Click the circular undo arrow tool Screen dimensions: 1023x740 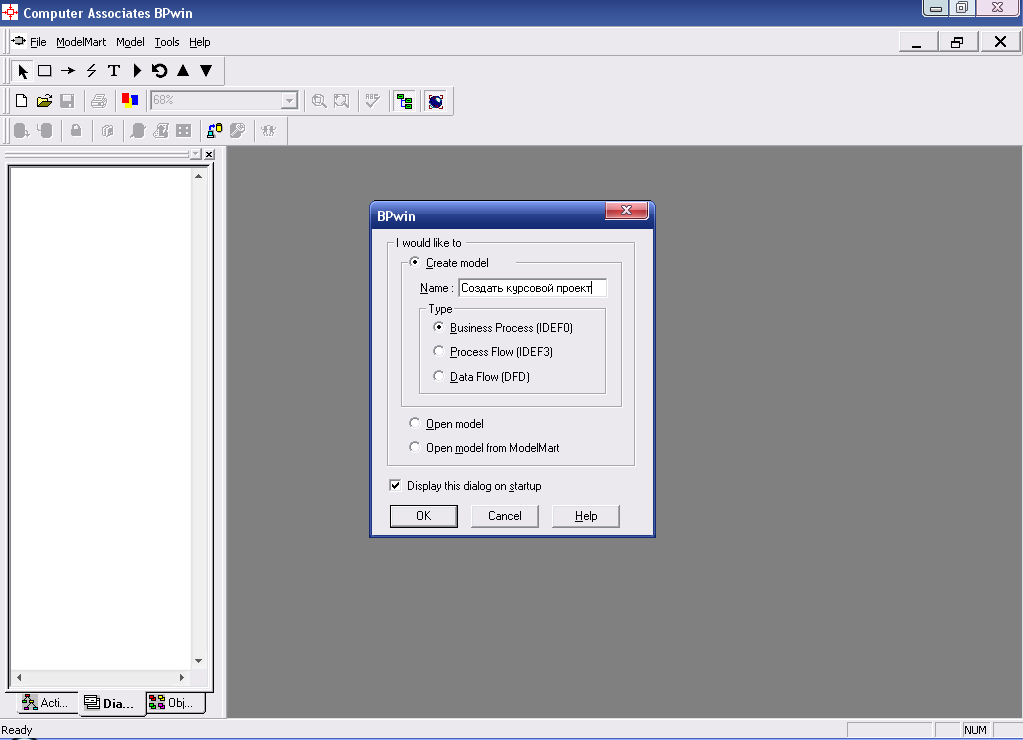pos(160,70)
